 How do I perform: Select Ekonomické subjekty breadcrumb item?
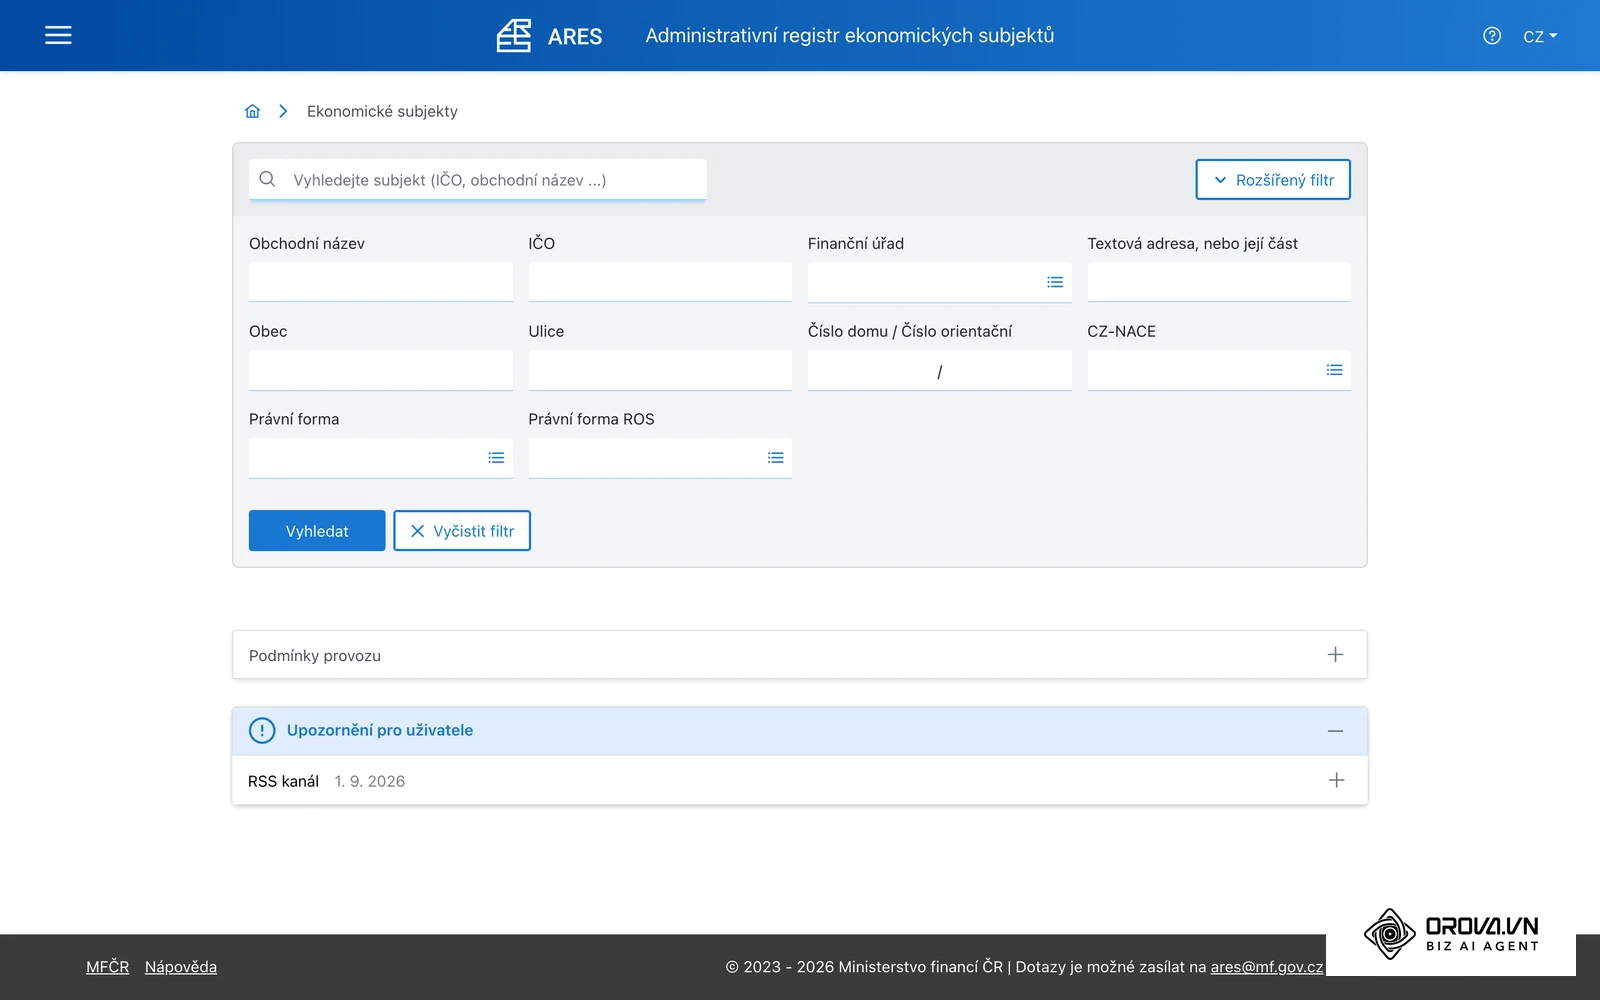point(382,111)
